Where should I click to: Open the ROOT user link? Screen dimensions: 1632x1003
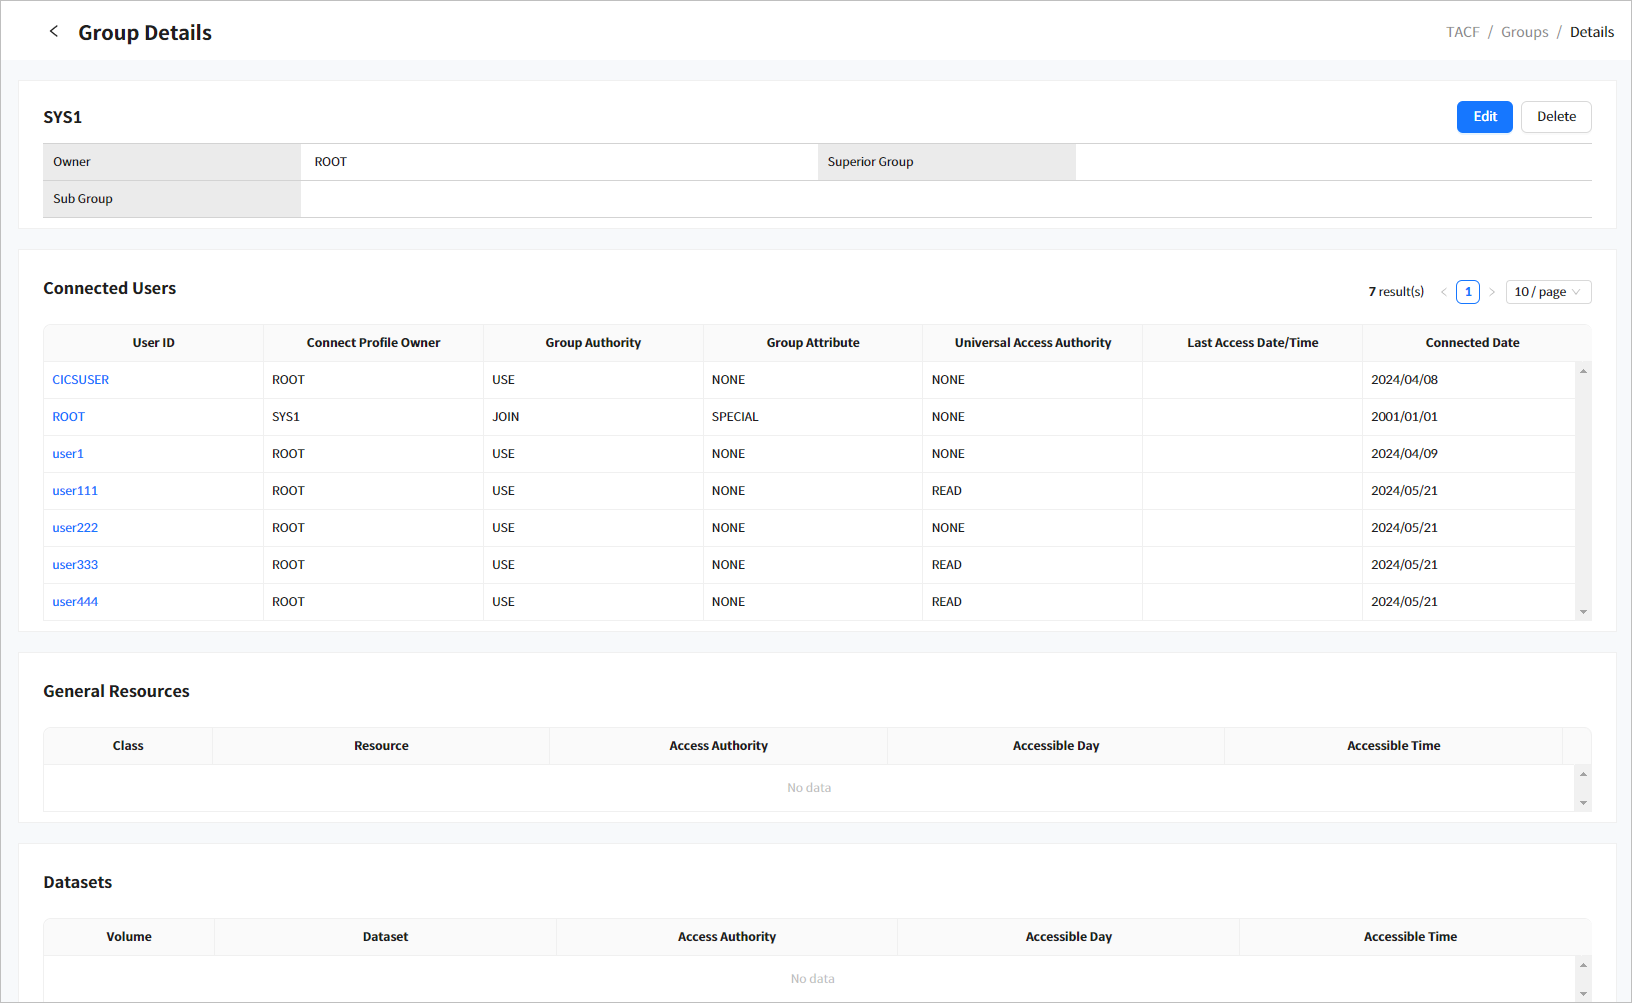click(x=69, y=417)
